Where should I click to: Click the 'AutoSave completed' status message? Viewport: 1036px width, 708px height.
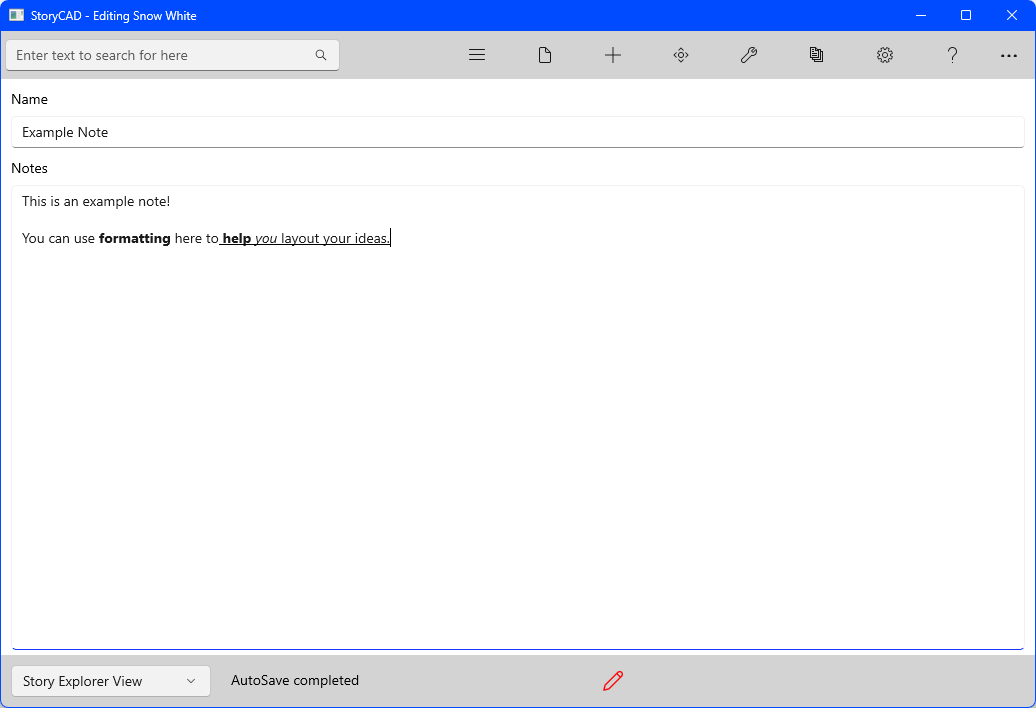coord(295,680)
